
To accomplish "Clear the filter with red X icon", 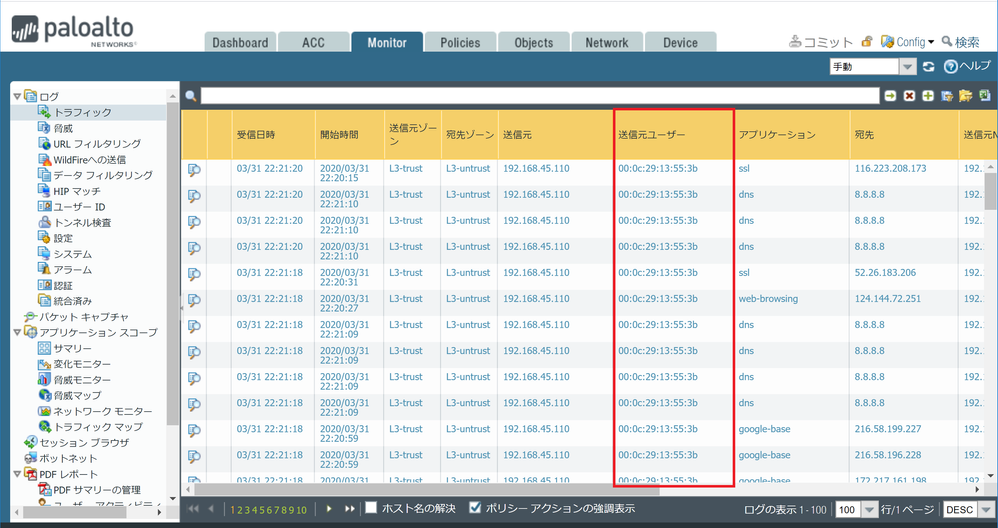I will click(909, 96).
